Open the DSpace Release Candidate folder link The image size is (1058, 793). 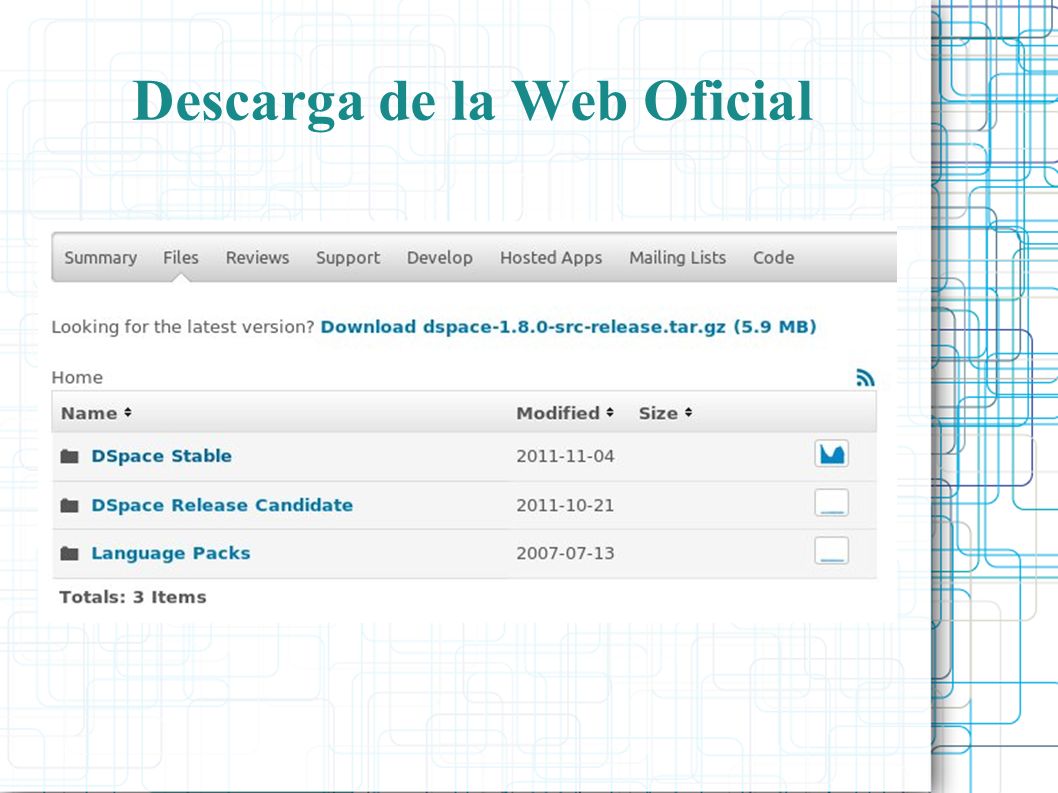(x=222, y=505)
